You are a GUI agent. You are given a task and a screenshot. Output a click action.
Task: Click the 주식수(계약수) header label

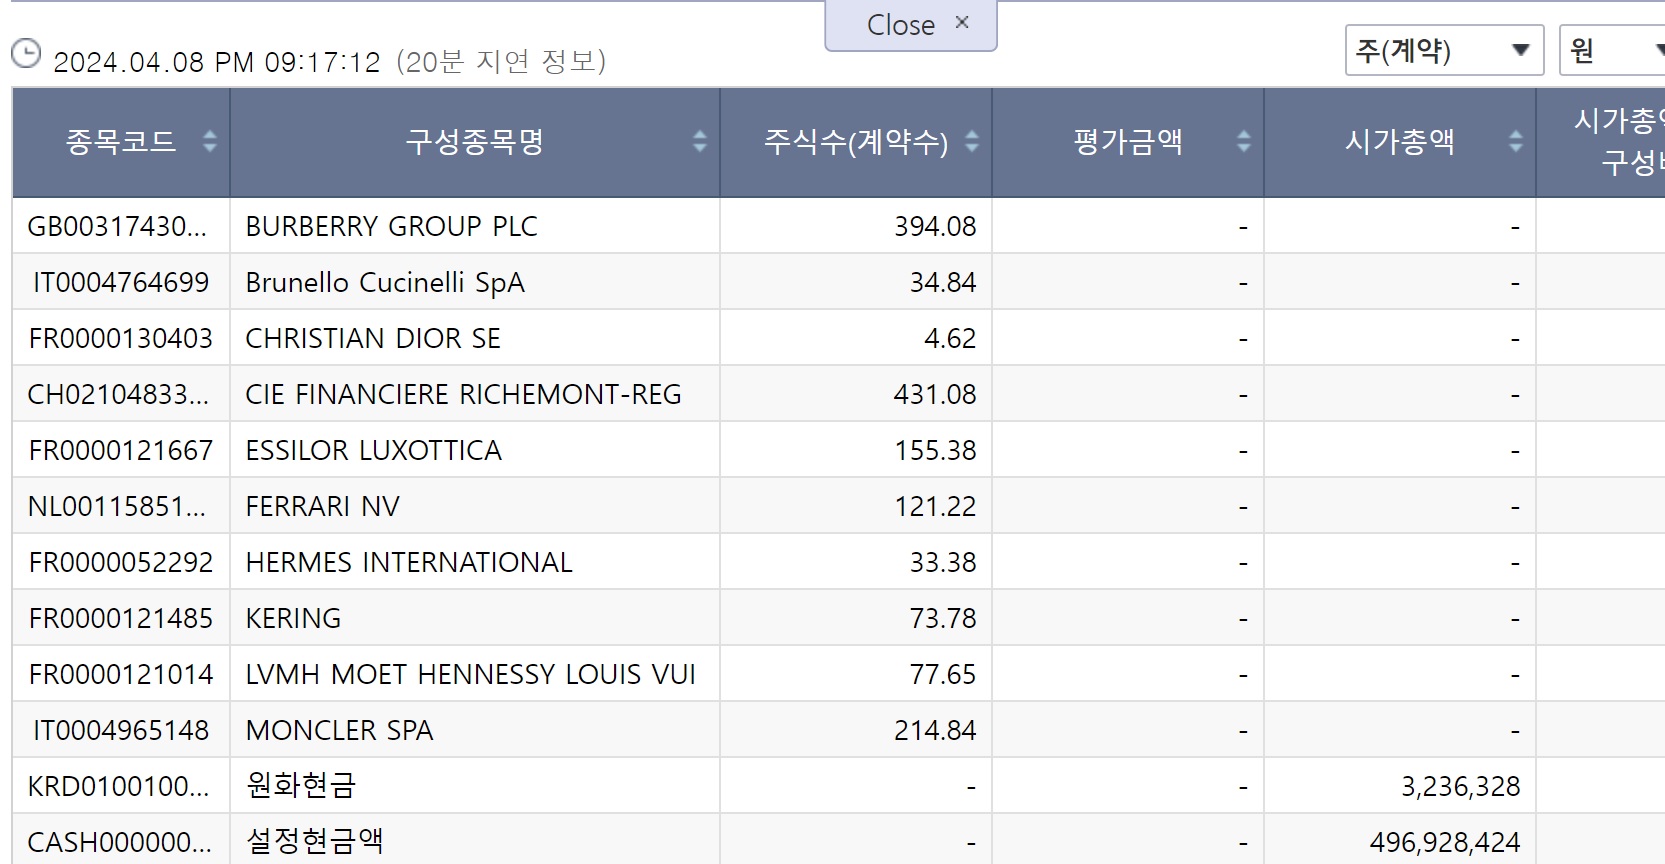point(856,142)
